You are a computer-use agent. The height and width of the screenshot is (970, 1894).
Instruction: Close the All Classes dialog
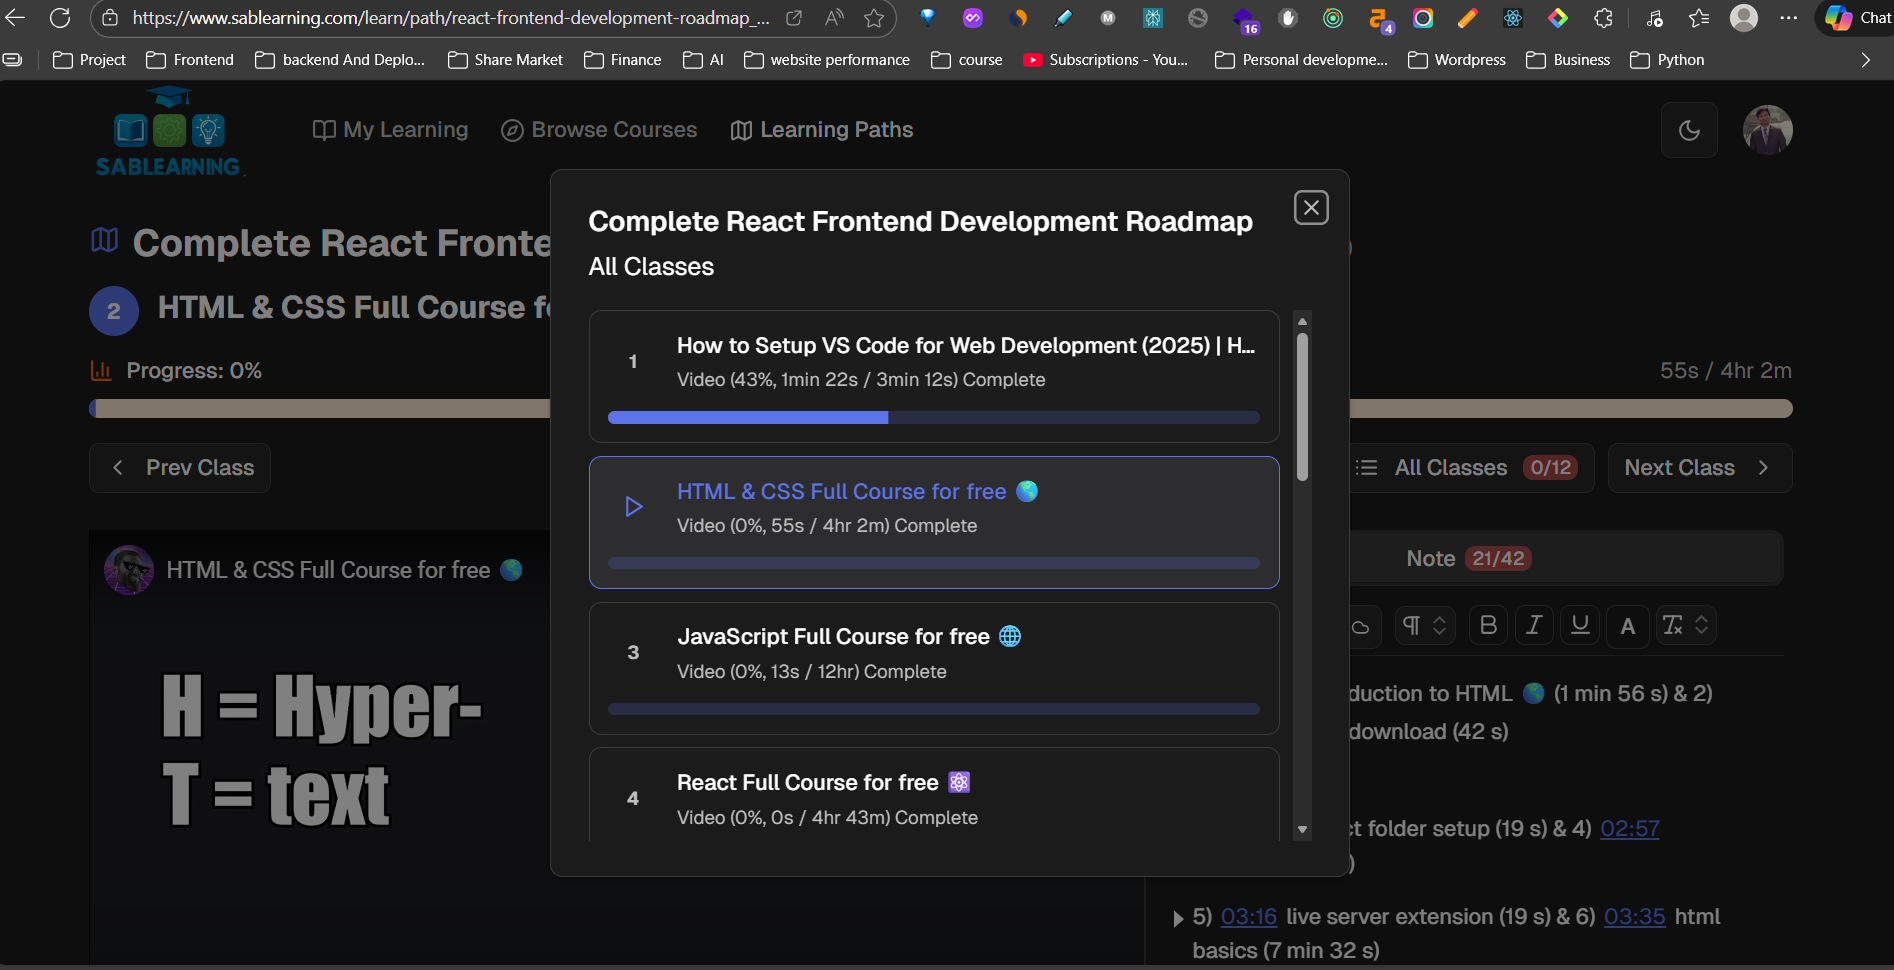1311,207
